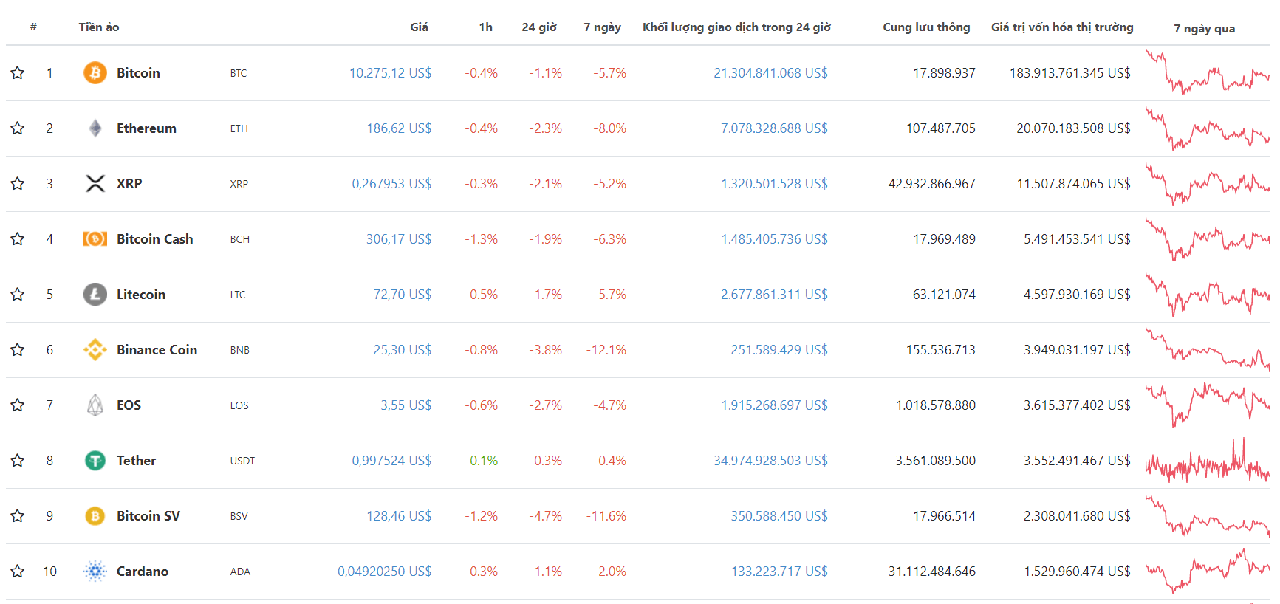
Task: Click the BTC ticker symbol
Action: (237, 73)
